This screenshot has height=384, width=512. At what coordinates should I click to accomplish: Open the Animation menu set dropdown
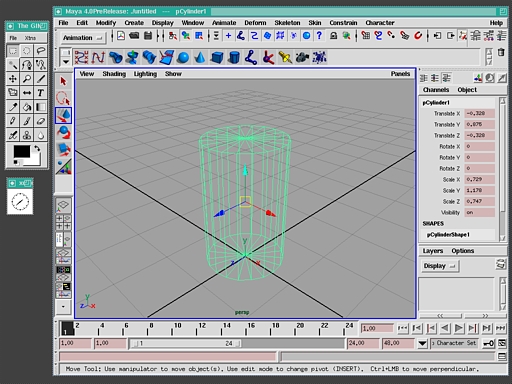click(x=83, y=38)
